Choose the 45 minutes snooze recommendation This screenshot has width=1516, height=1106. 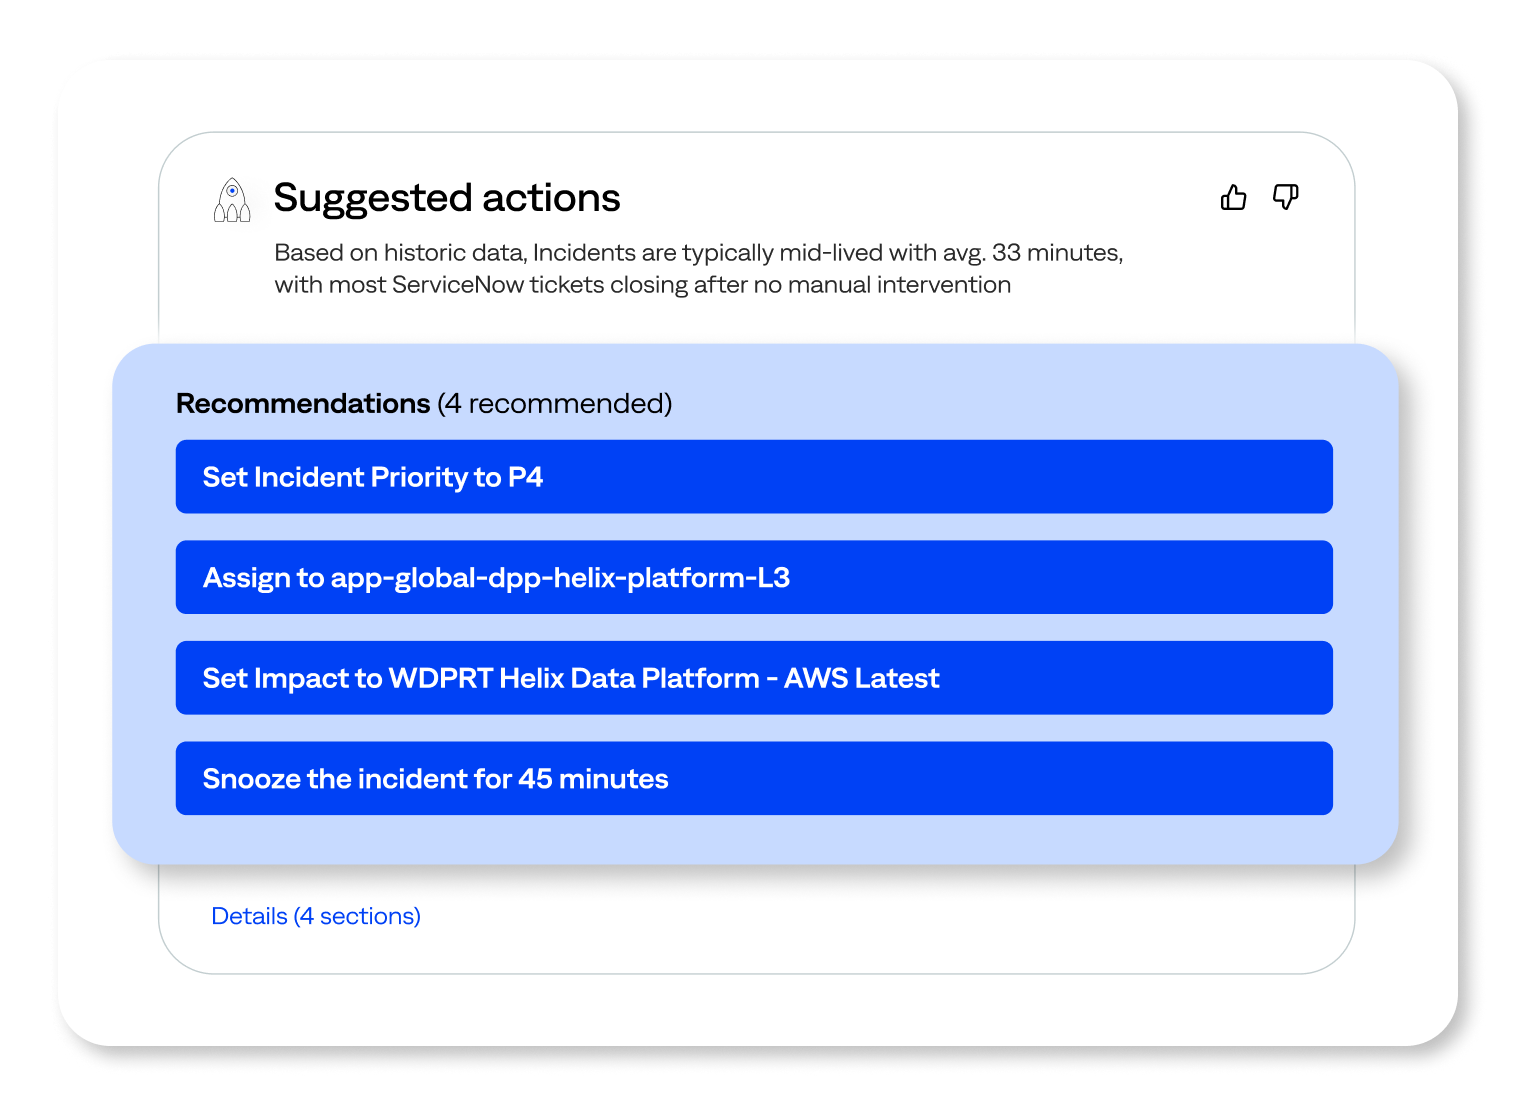click(x=754, y=778)
